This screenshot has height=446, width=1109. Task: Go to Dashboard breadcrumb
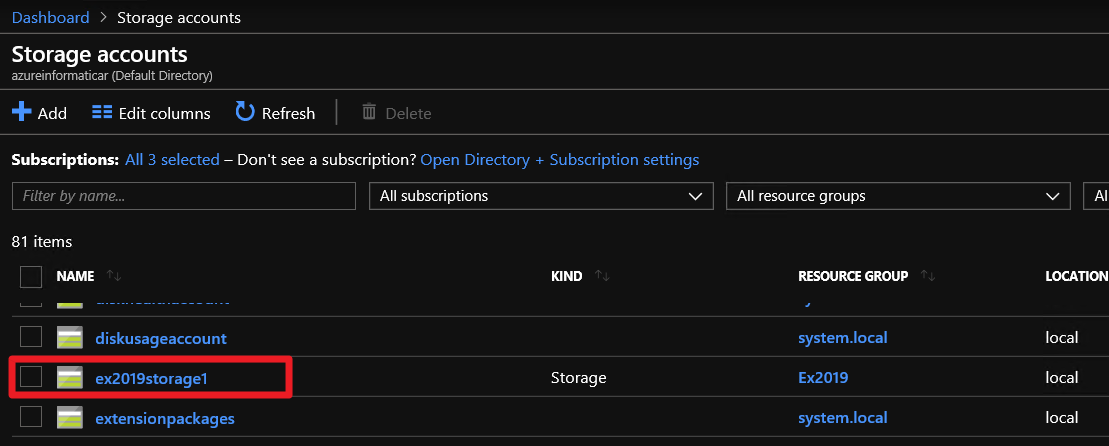pos(50,17)
